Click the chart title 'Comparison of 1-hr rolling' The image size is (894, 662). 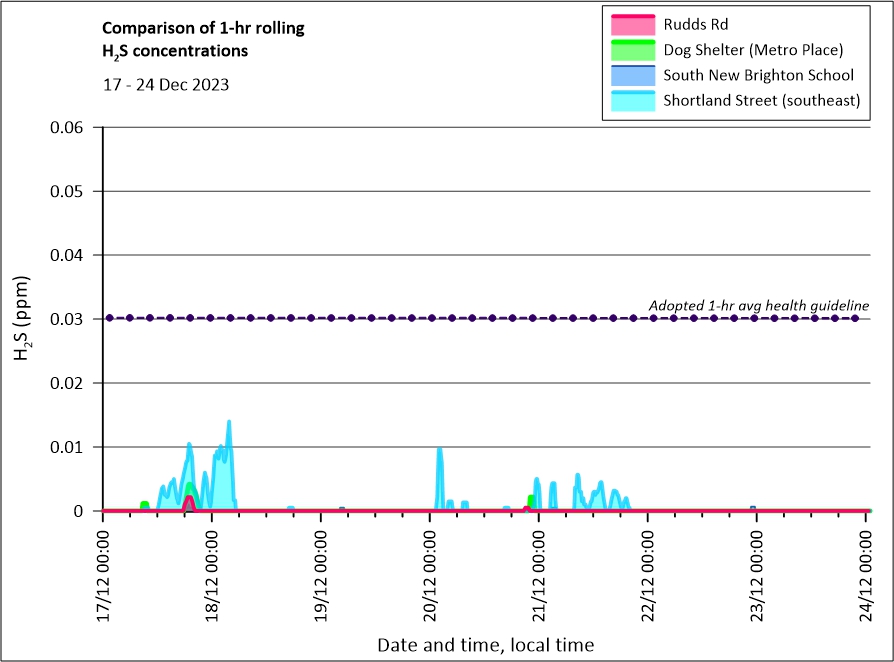(x=204, y=28)
